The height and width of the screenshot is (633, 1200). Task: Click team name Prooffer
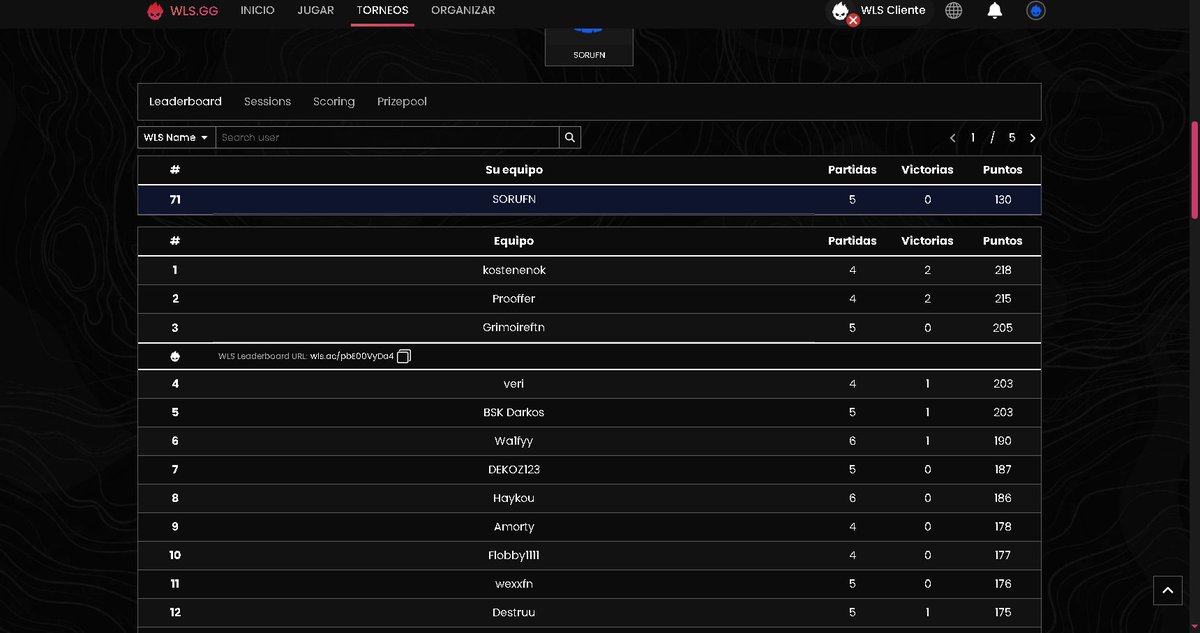(x=514, y=298)
